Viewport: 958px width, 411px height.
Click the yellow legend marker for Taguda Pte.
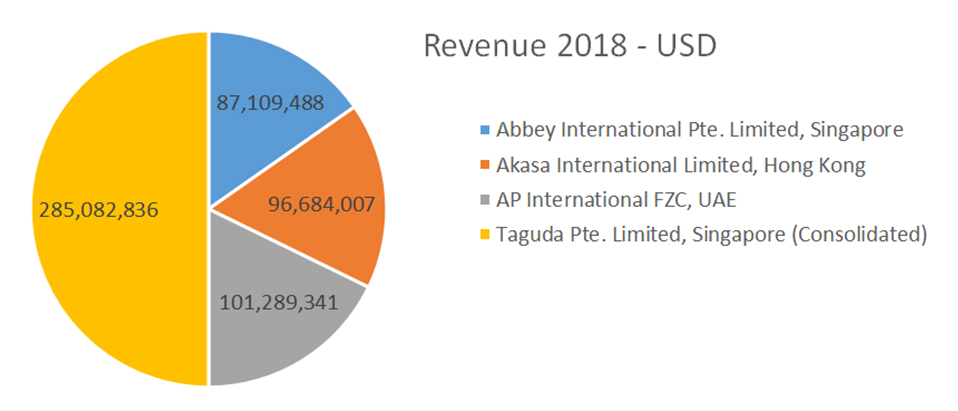[485, 235]
